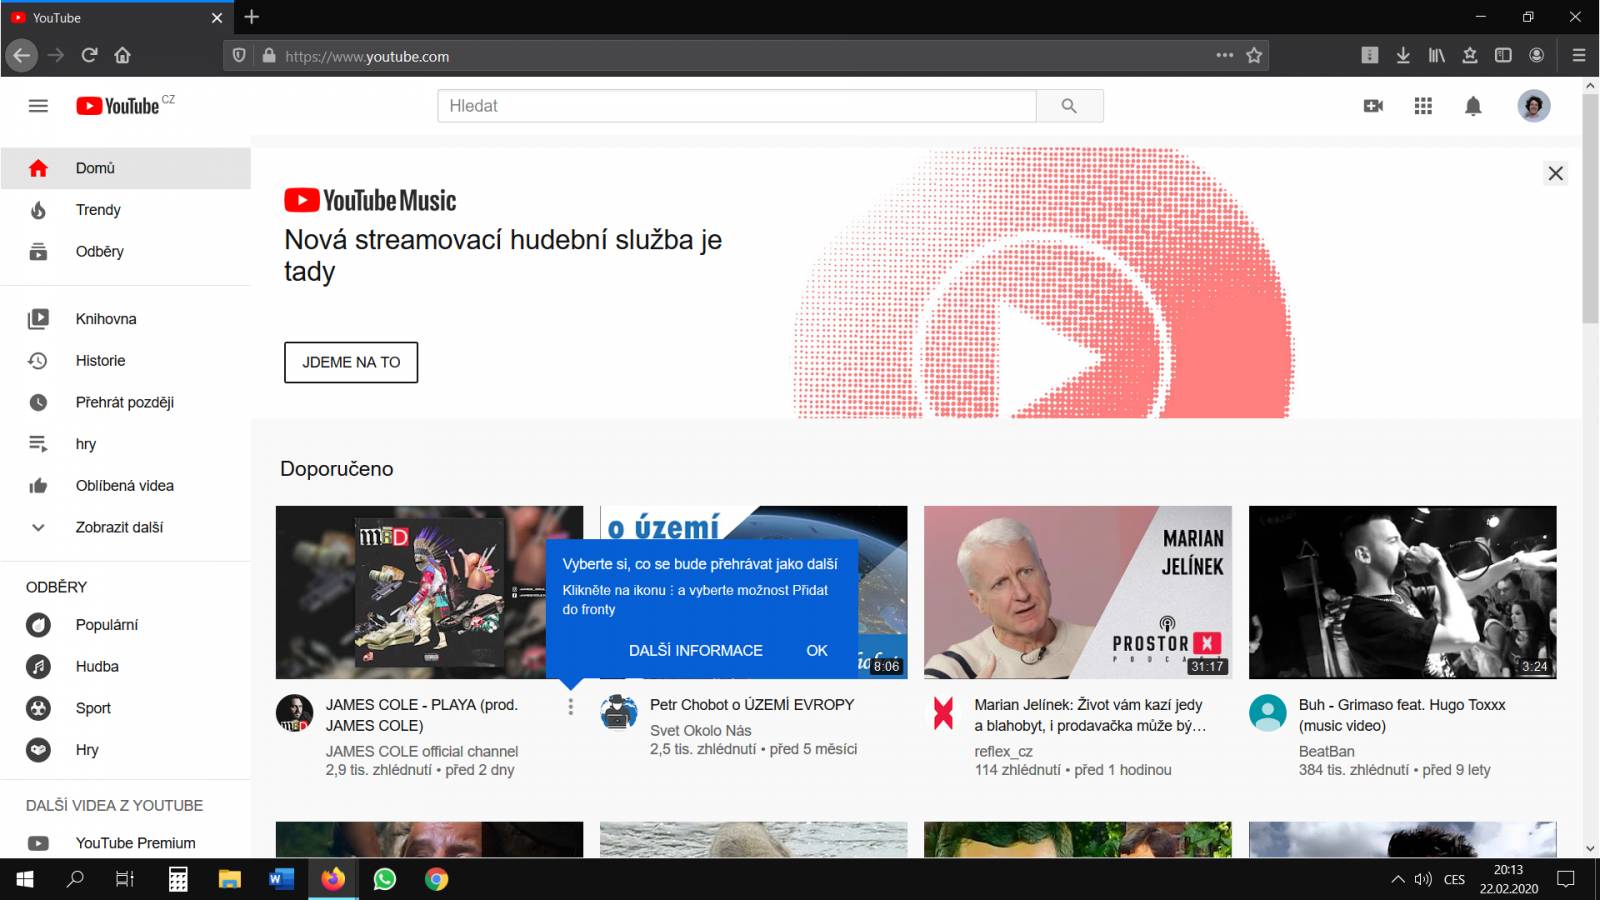1600x900 pixels.
Task: Click the browser home icon
Action: tap(122, 55)
